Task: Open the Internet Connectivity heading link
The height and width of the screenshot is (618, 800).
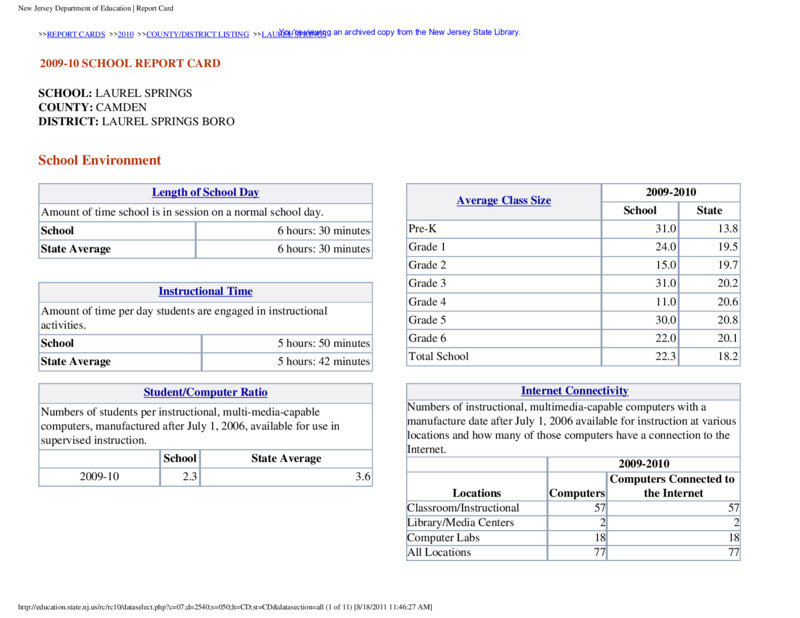Action: (574, 391)
